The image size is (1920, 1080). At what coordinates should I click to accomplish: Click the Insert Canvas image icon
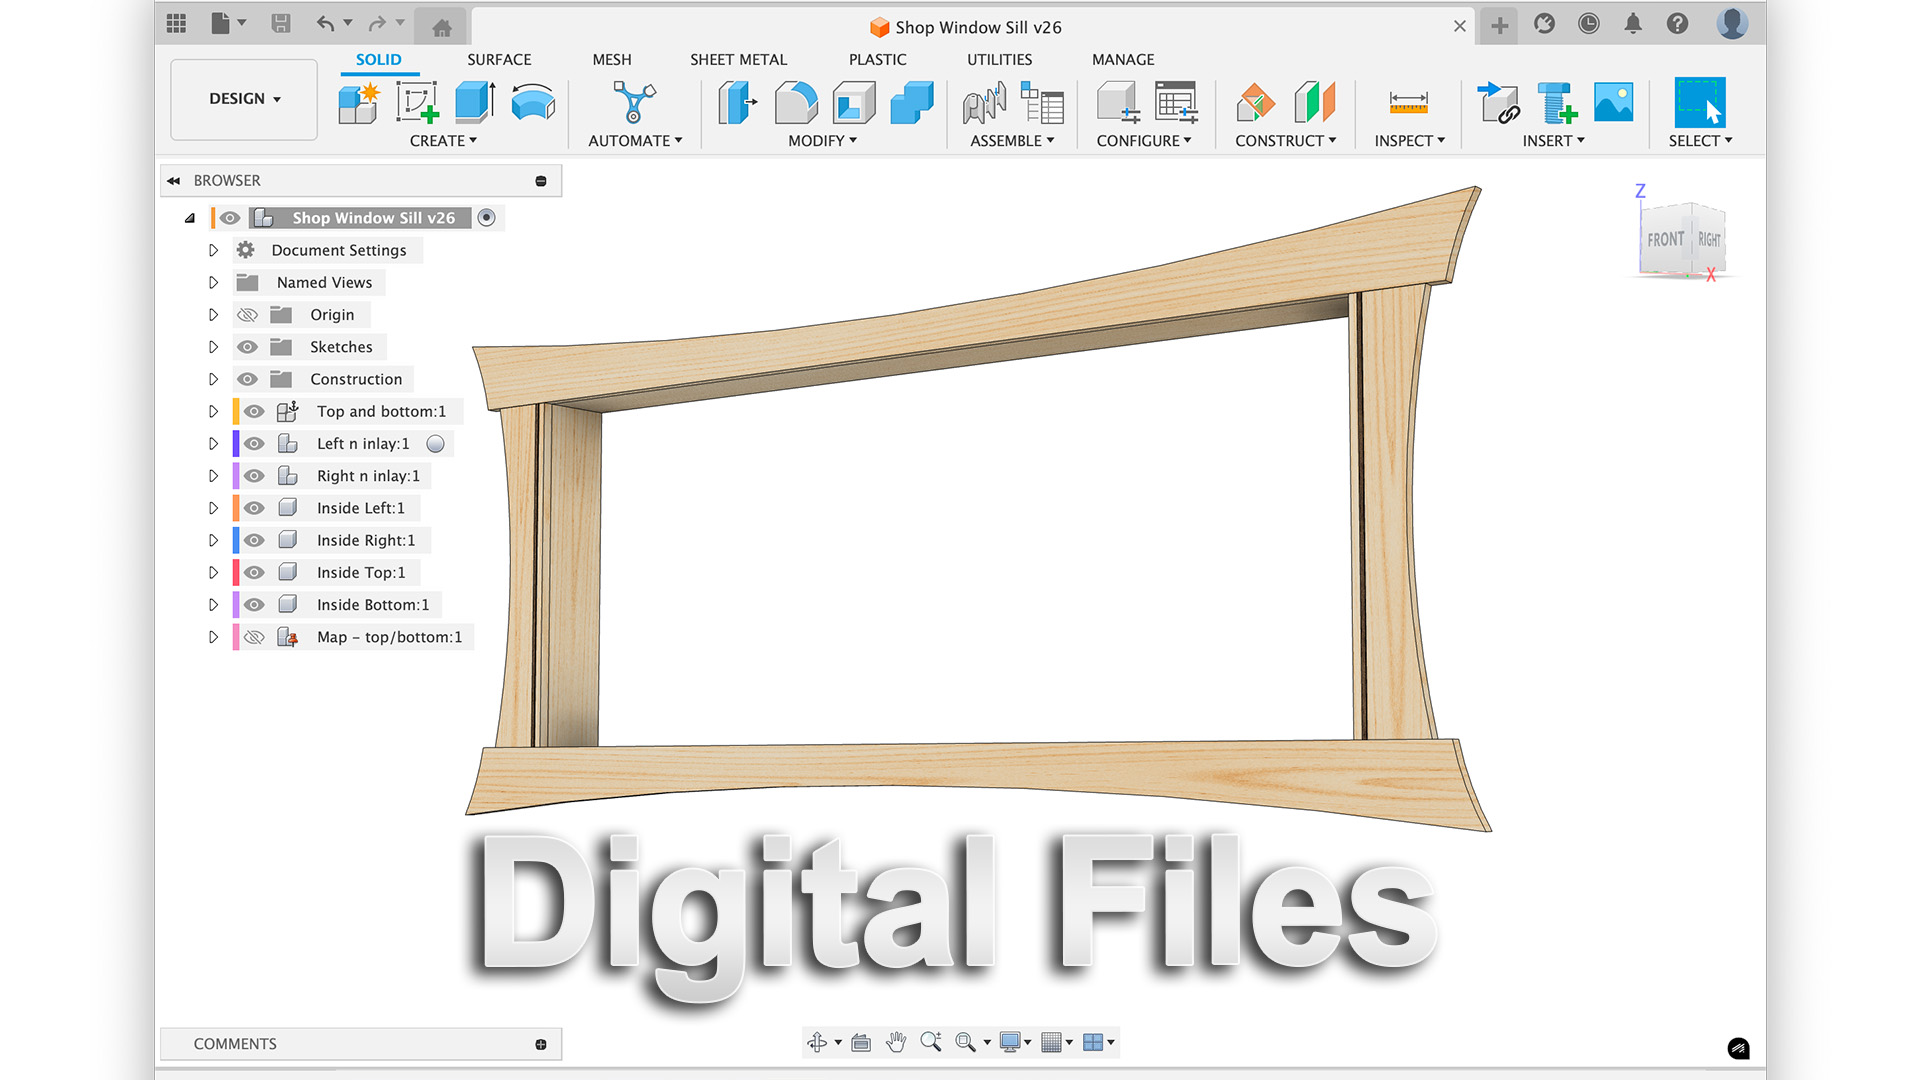[x=1613, y=103]
